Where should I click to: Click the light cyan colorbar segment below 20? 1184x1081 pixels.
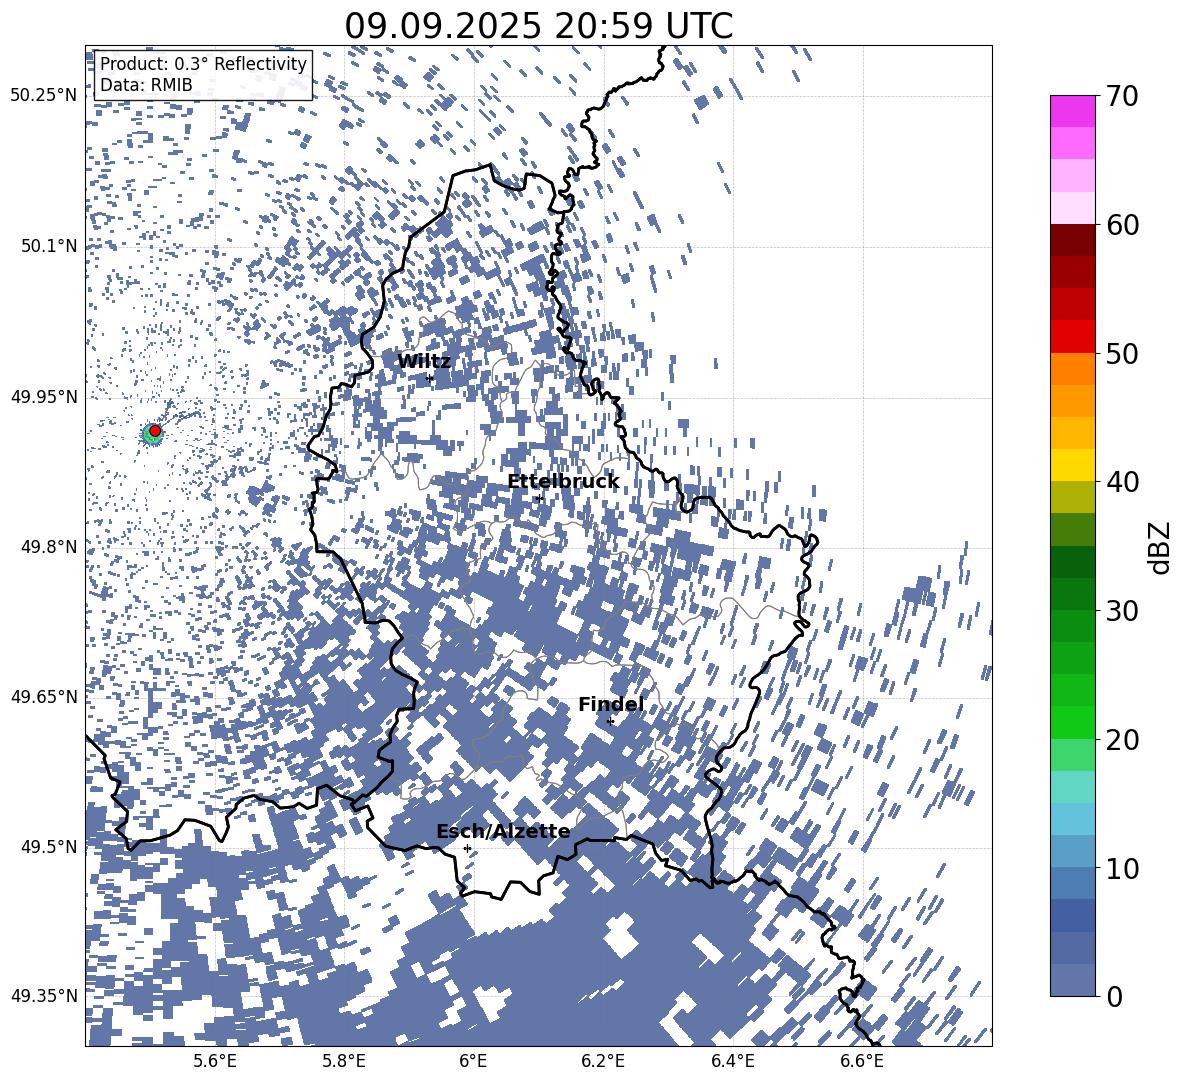(1072, 787)
